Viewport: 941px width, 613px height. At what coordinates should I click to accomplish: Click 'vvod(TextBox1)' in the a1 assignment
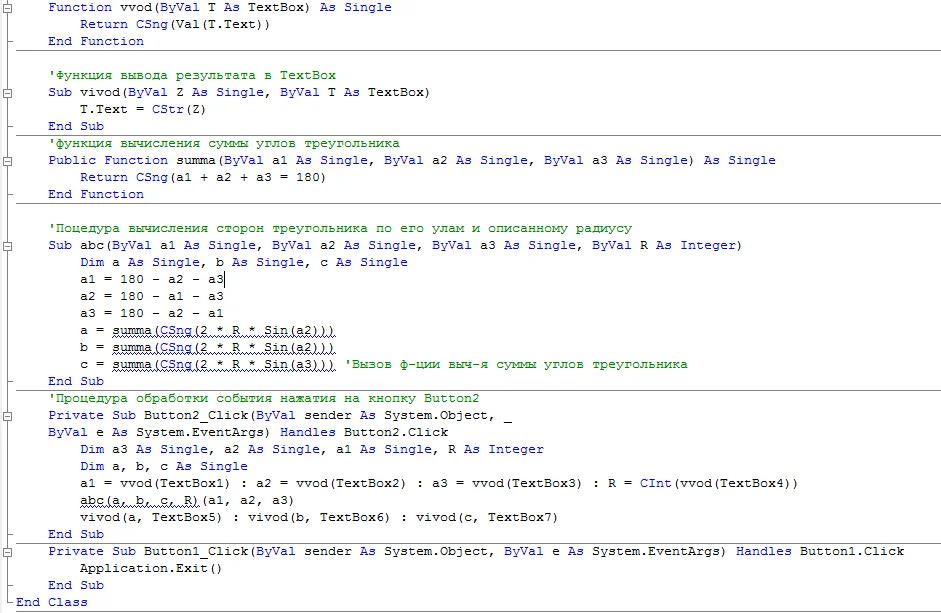point(175,483)
